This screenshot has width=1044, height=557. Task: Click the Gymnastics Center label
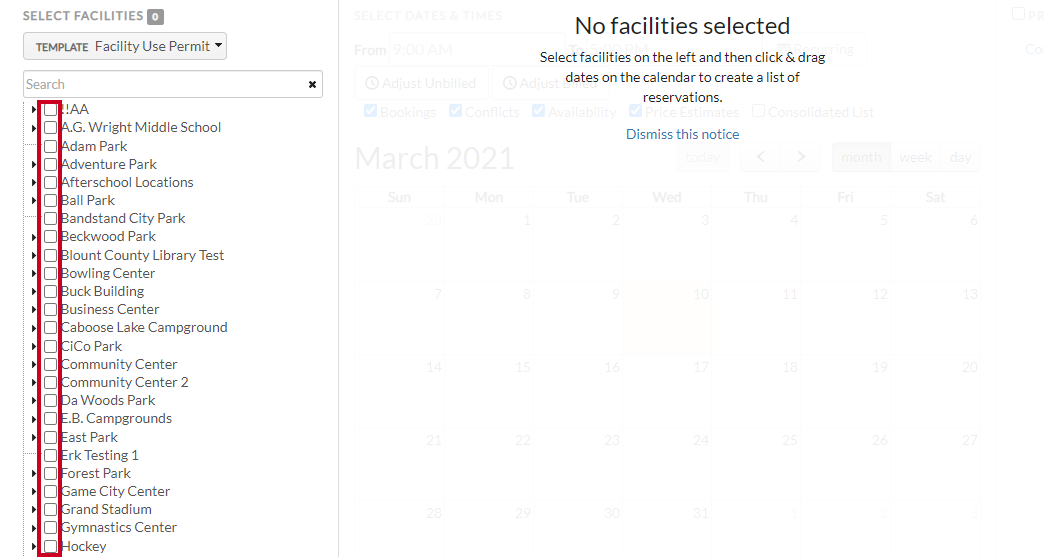click(119, 528)
